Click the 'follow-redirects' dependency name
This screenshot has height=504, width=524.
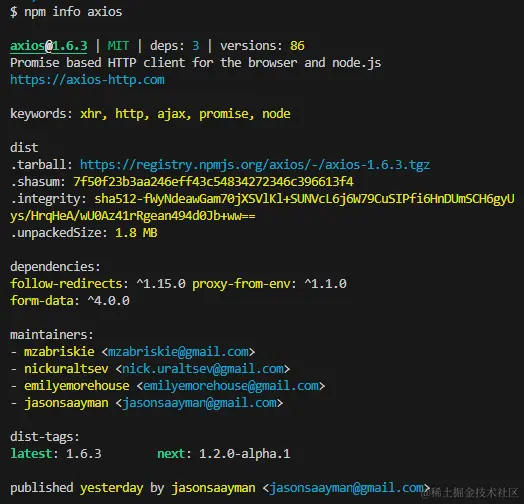pos(66,284)
